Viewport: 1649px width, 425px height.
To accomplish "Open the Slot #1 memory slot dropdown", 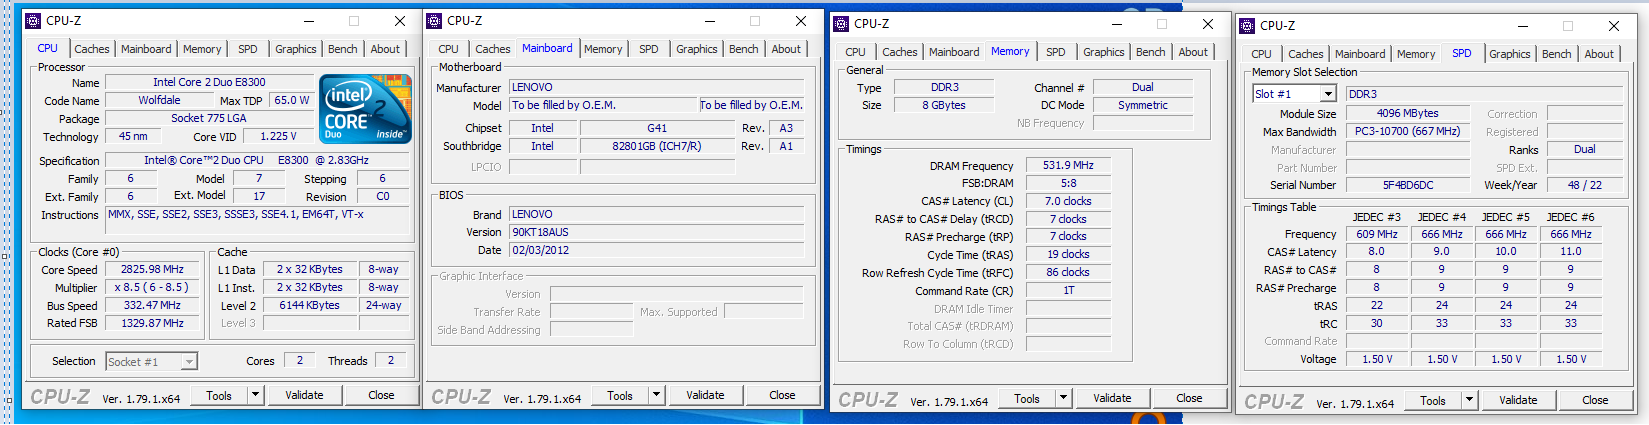I will 1328,94.
